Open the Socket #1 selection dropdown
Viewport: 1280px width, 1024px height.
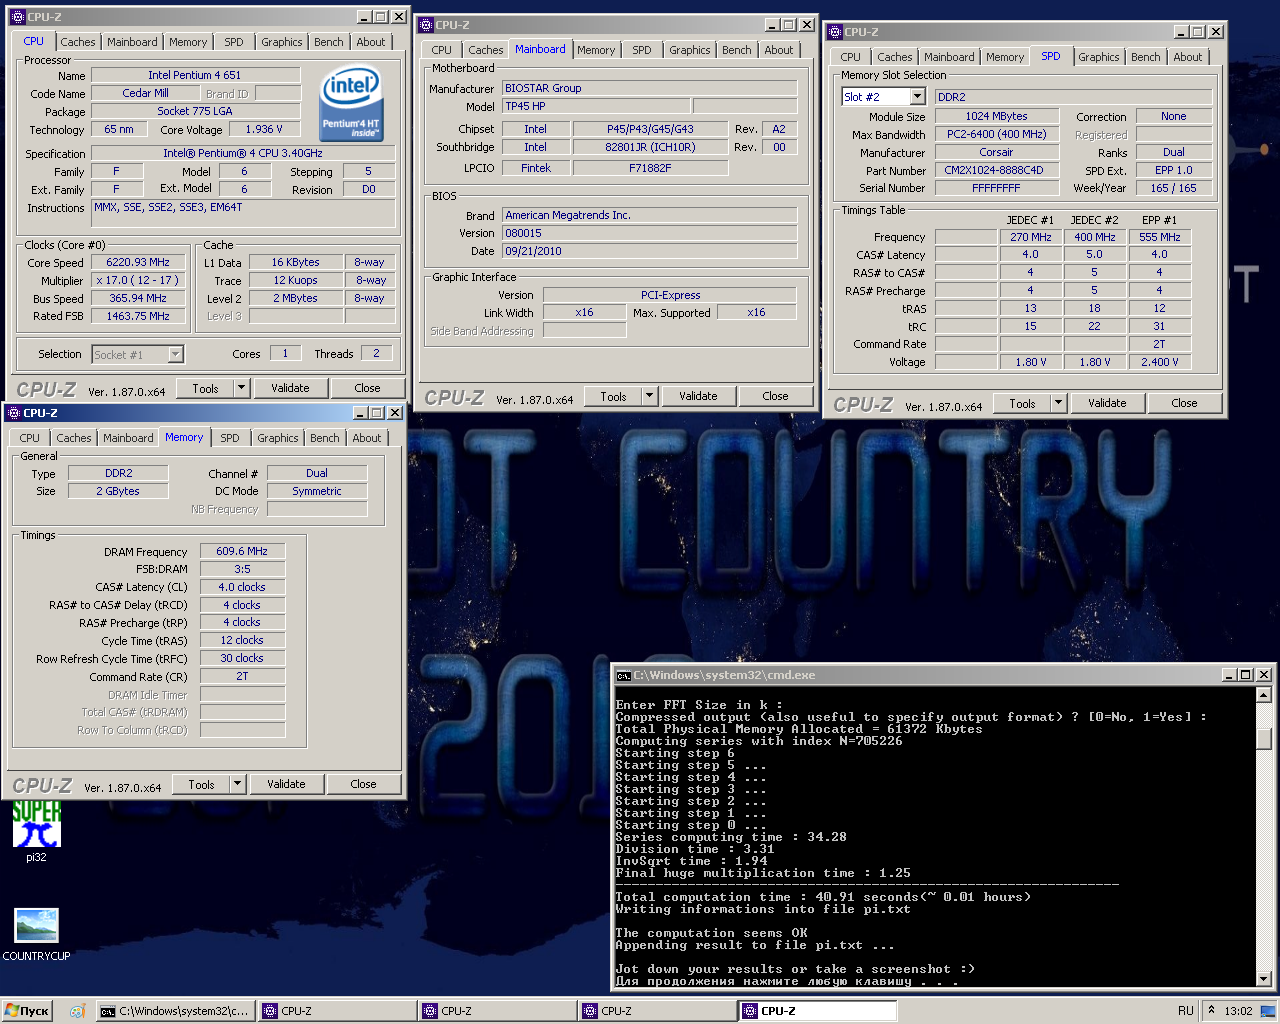coord(175,354)
